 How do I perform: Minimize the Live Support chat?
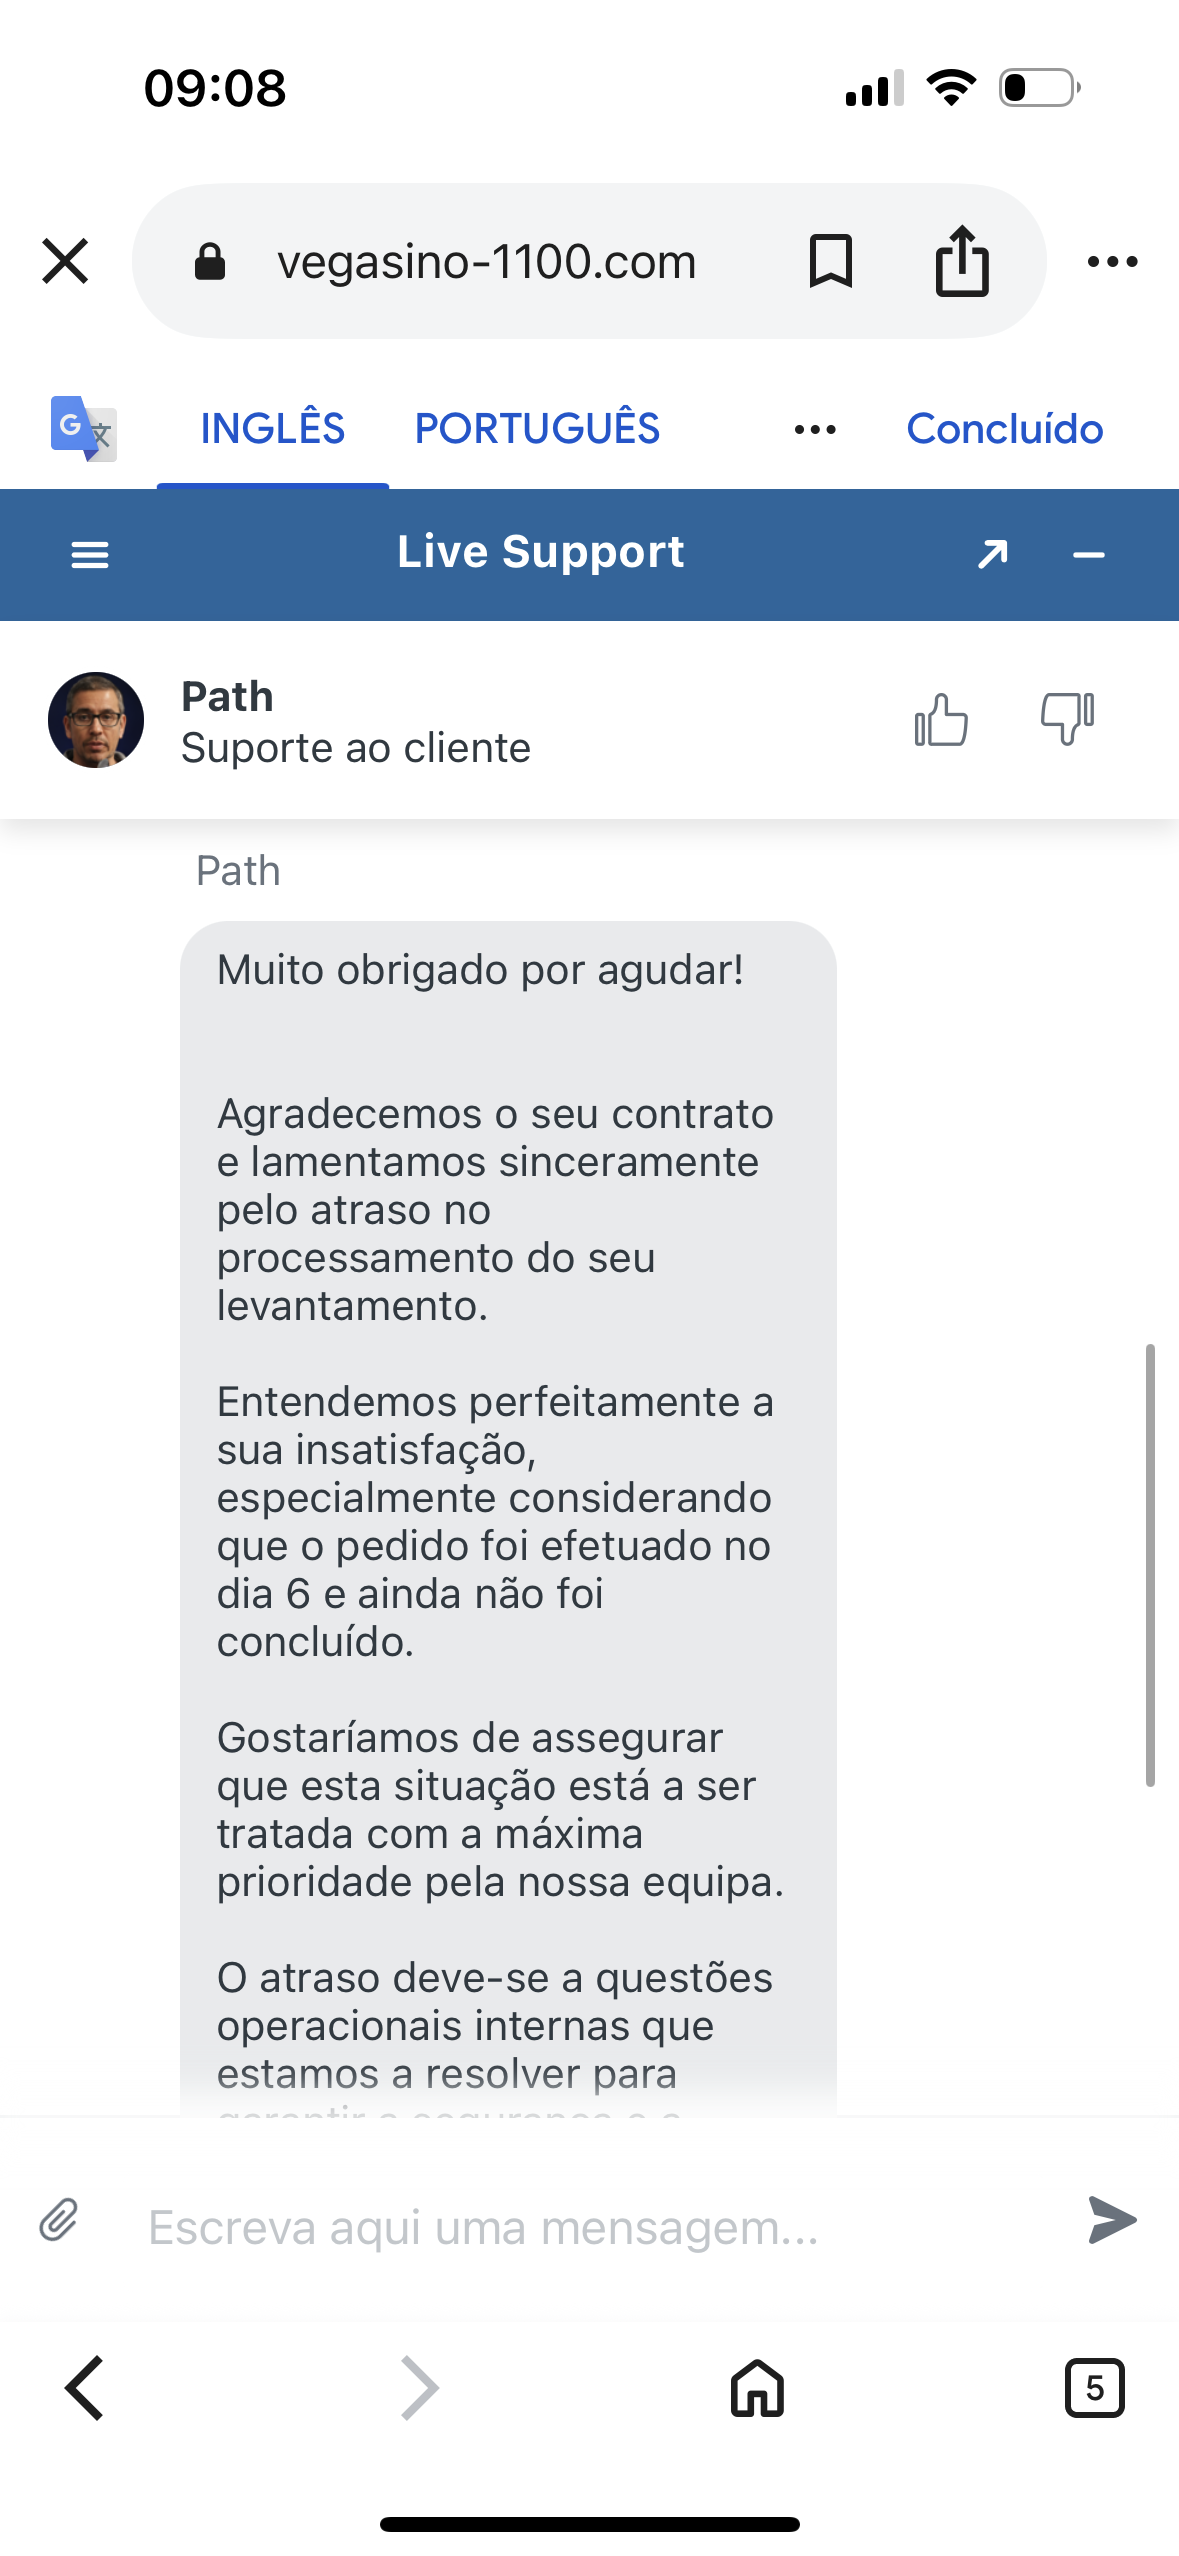[x=1088, y=555]
